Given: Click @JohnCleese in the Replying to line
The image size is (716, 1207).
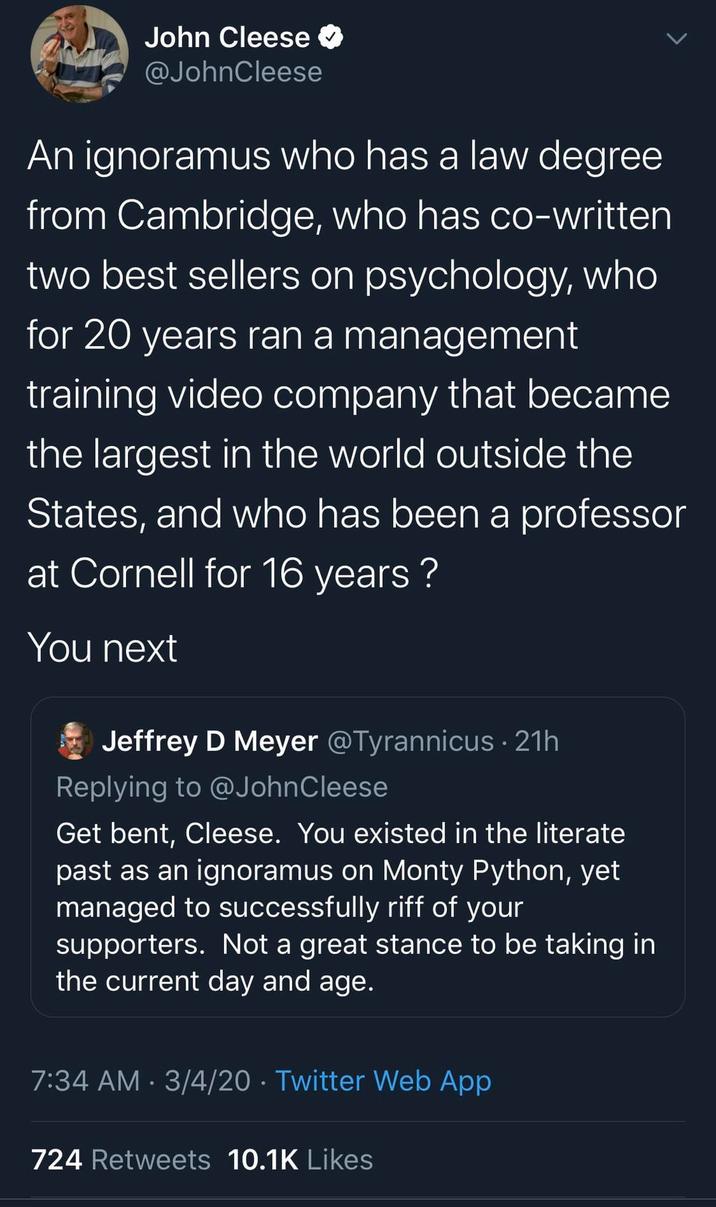Looking at the screenshot, I should [x=298, y=787].
